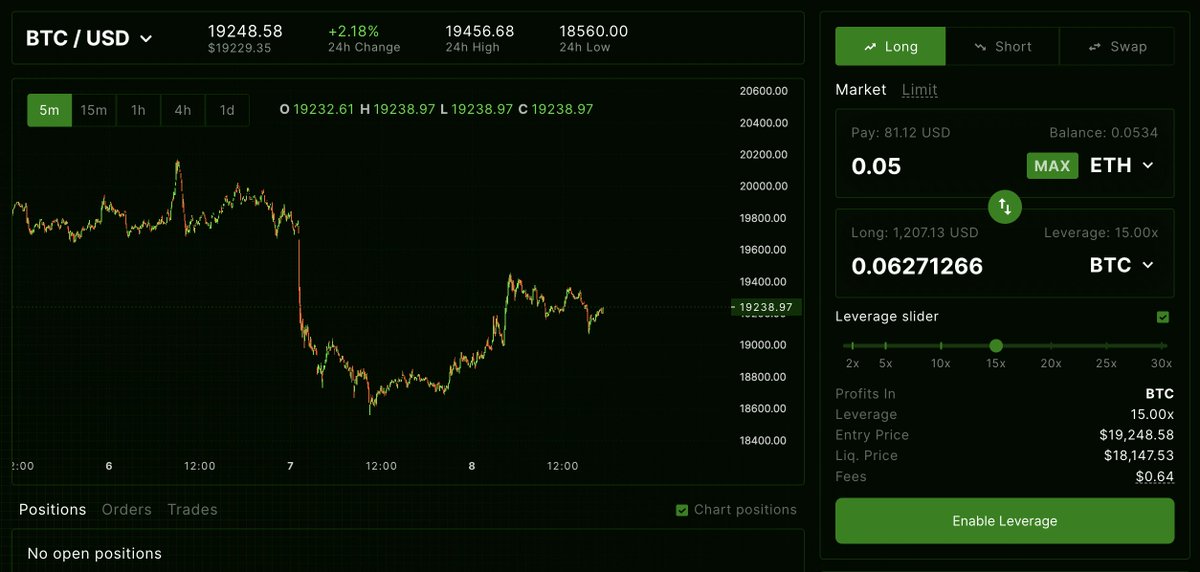Select the Long tab
1200x572 pixels.
891,46
